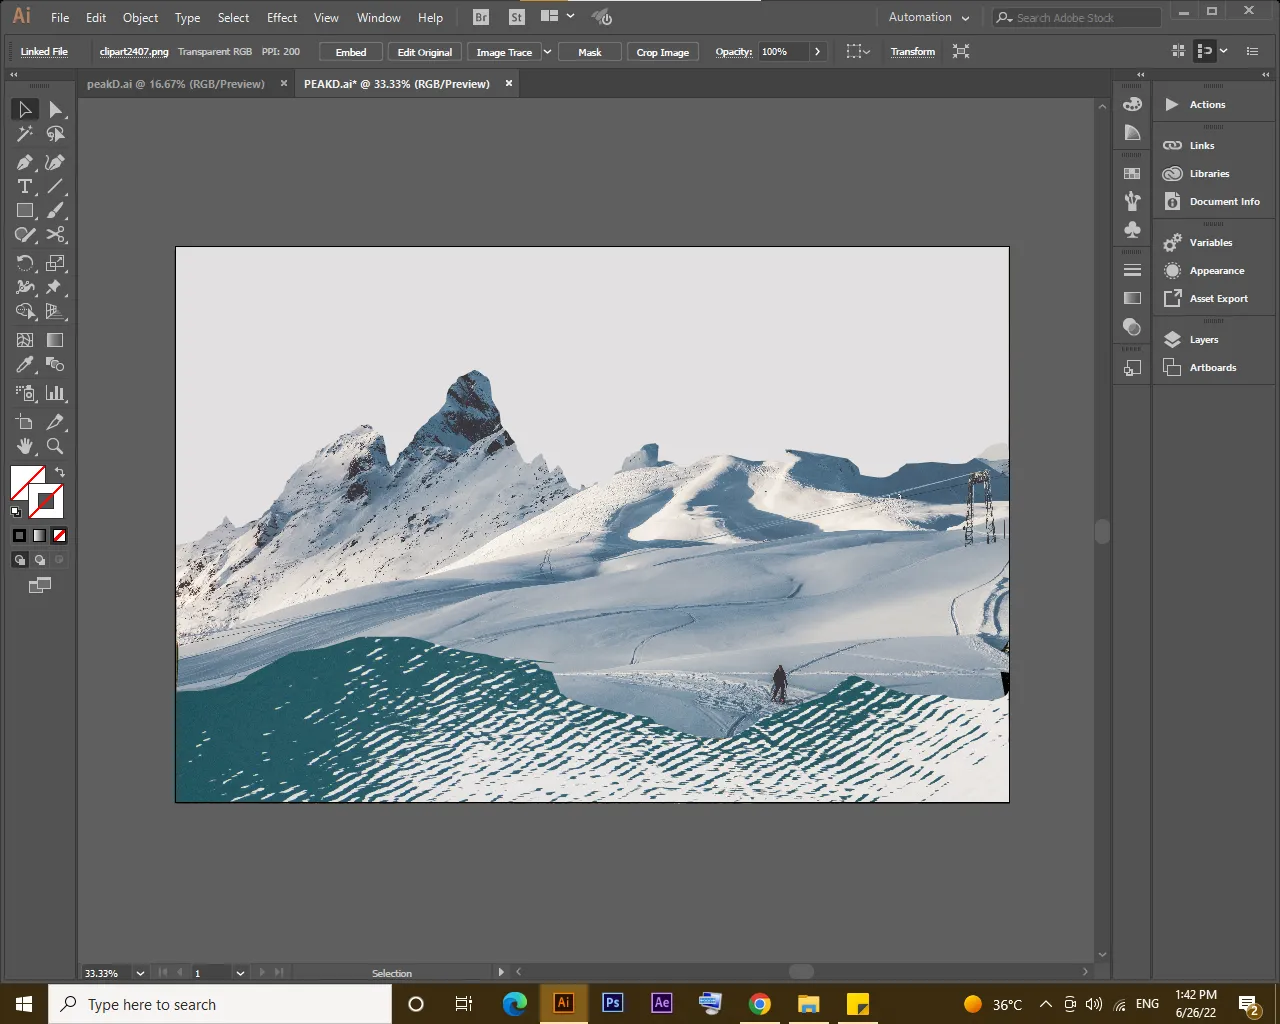1280x1024 pixels.
Task: Select the Paintbrush tool
Action: [x=56, y=210]
